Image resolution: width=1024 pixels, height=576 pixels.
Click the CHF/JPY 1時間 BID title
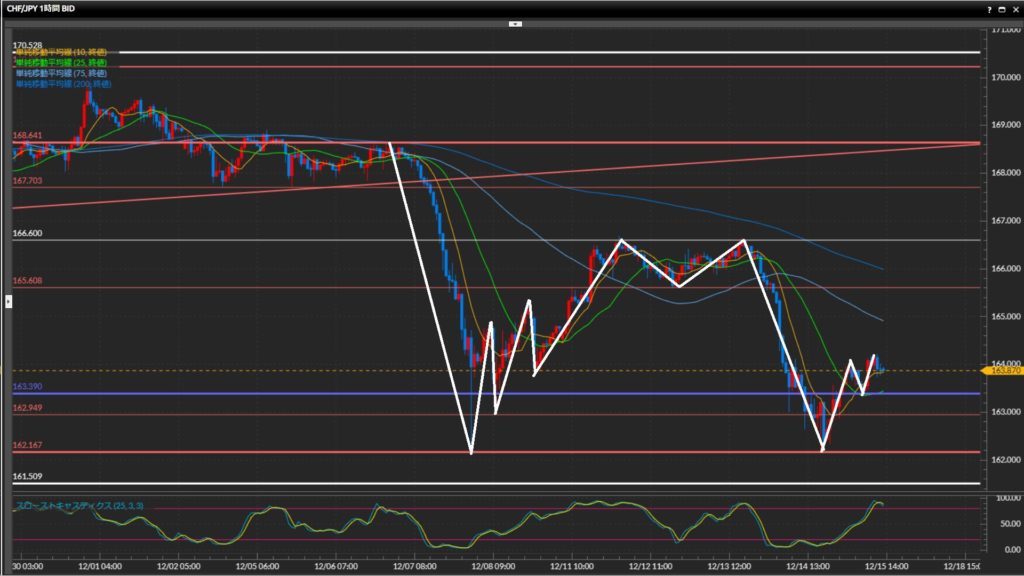coord(43,9)
